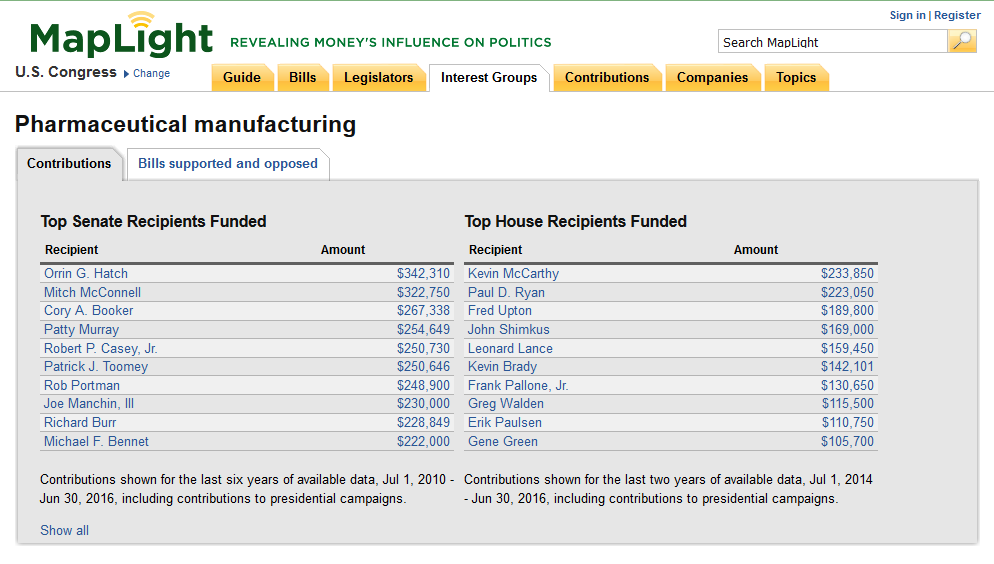Click the $230,000 amount for Manchin

pos(423,404)
